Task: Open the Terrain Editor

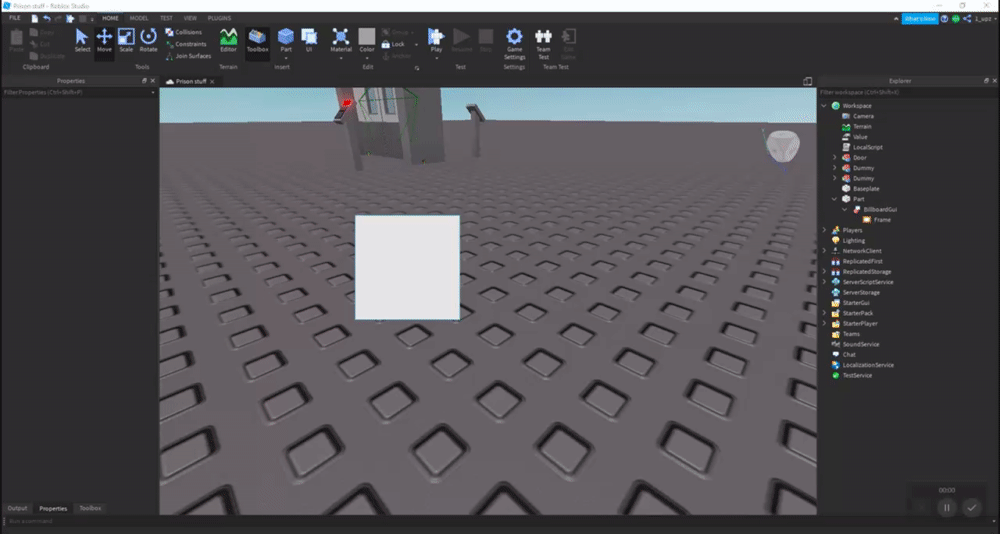Action: [x=228, y=41]
